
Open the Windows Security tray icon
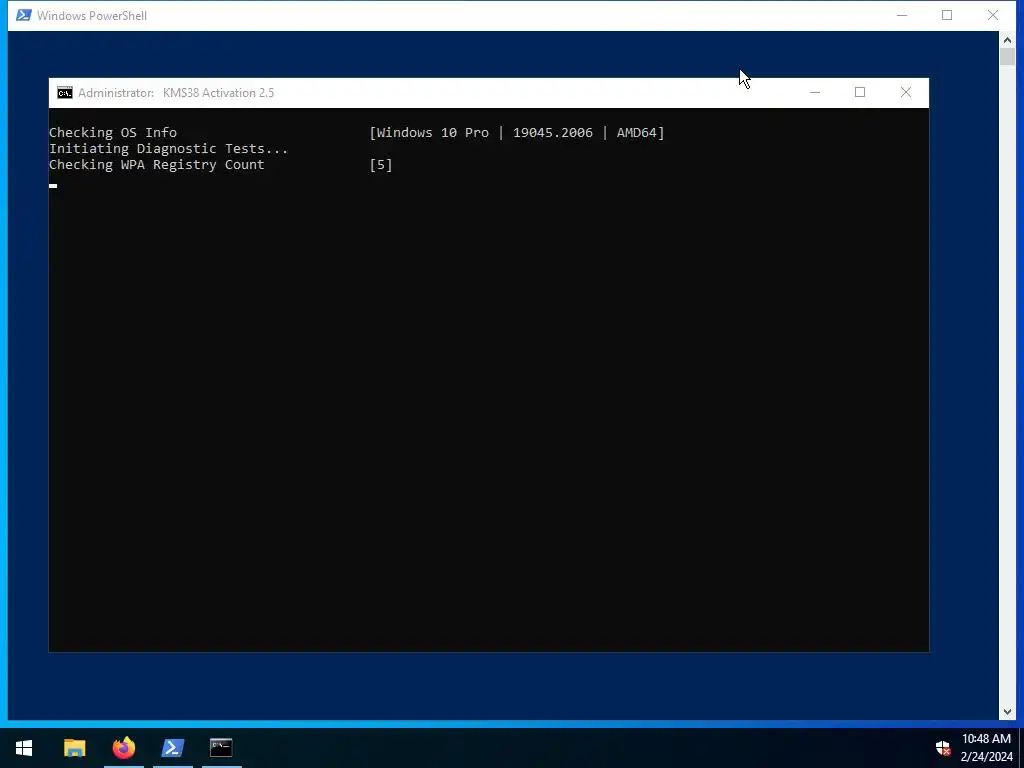coord(942,748)
